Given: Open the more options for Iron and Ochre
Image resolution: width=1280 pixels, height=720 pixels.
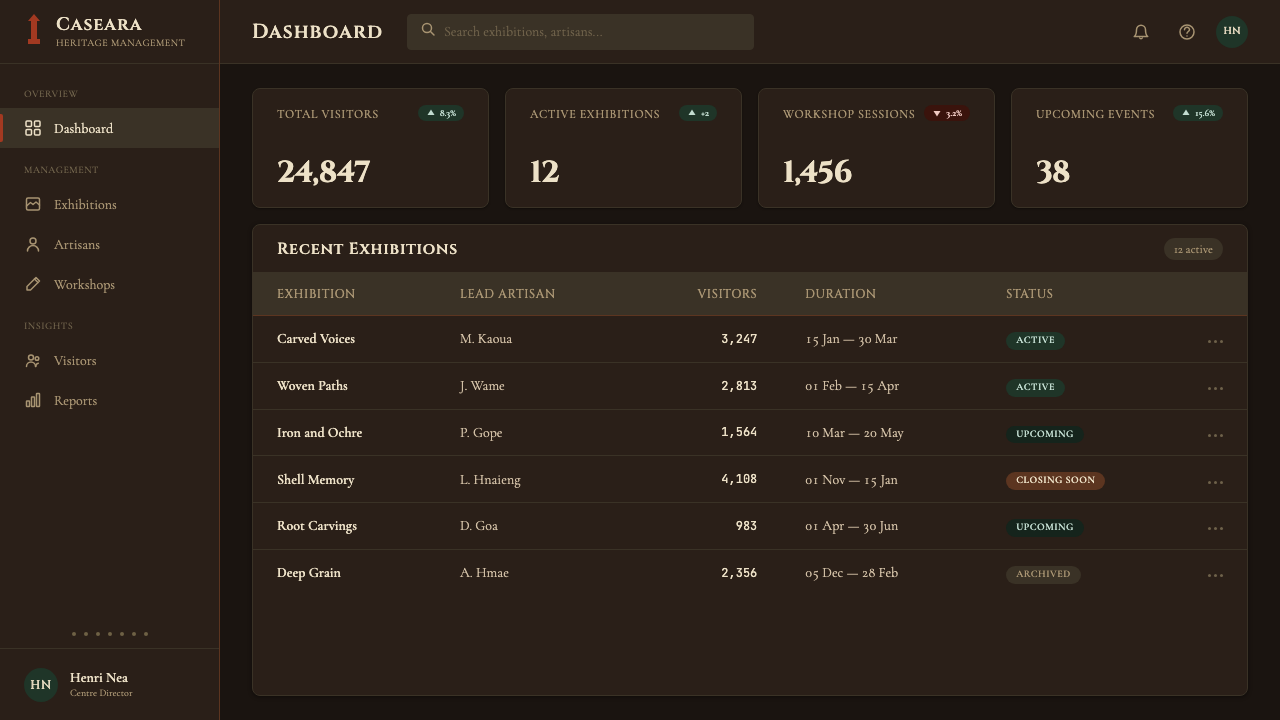Looking at the screenshot, I should (x=1215, y=435).
